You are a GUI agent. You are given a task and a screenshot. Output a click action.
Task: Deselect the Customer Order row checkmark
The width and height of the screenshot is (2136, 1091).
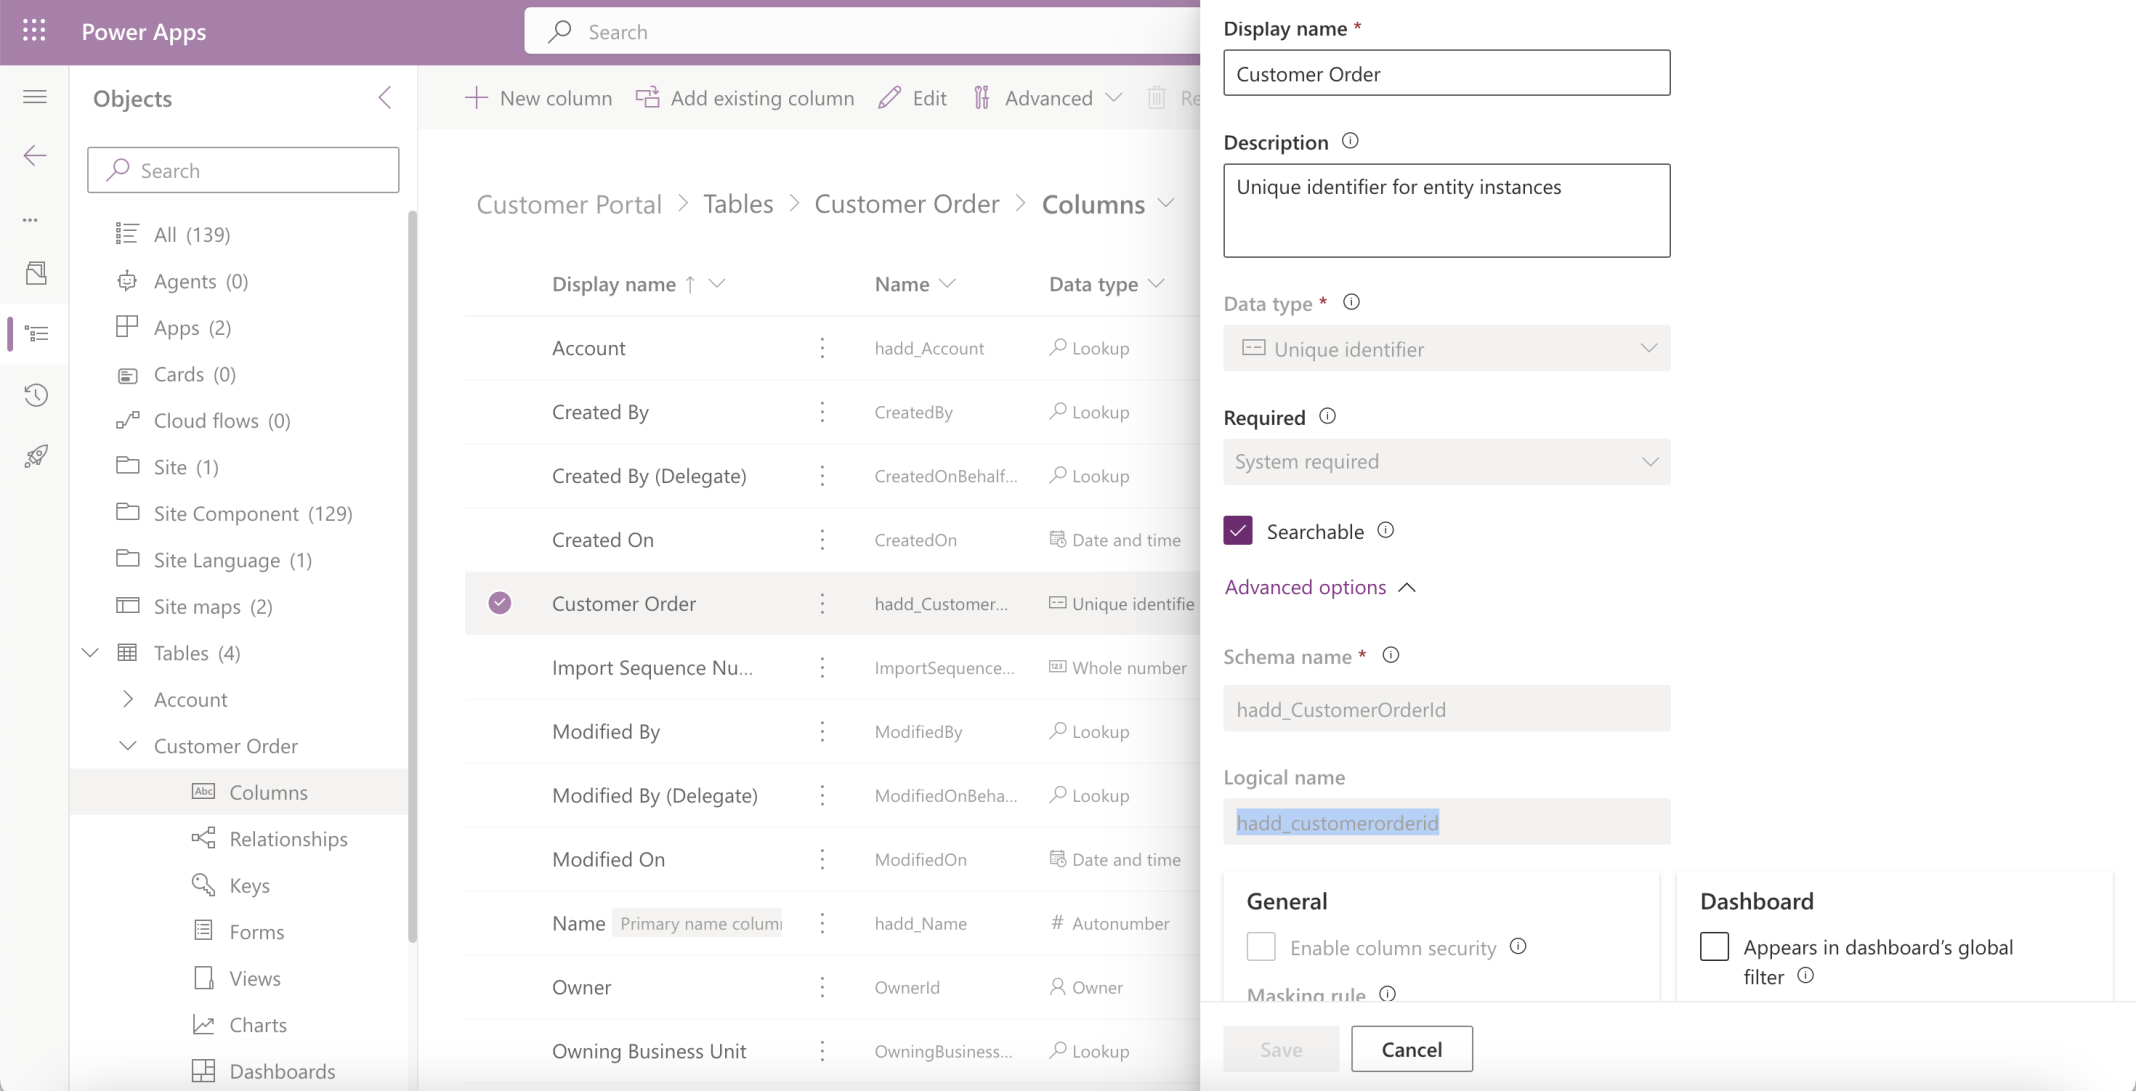point(500,603)
